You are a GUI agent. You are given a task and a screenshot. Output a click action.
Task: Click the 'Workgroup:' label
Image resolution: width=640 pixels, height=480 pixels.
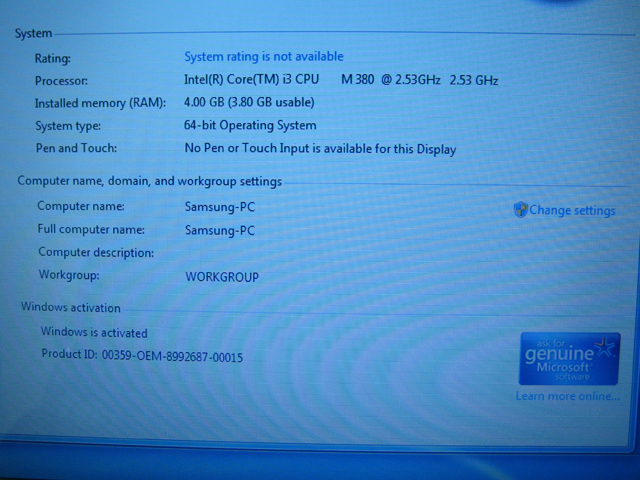[x=69, y=275]
